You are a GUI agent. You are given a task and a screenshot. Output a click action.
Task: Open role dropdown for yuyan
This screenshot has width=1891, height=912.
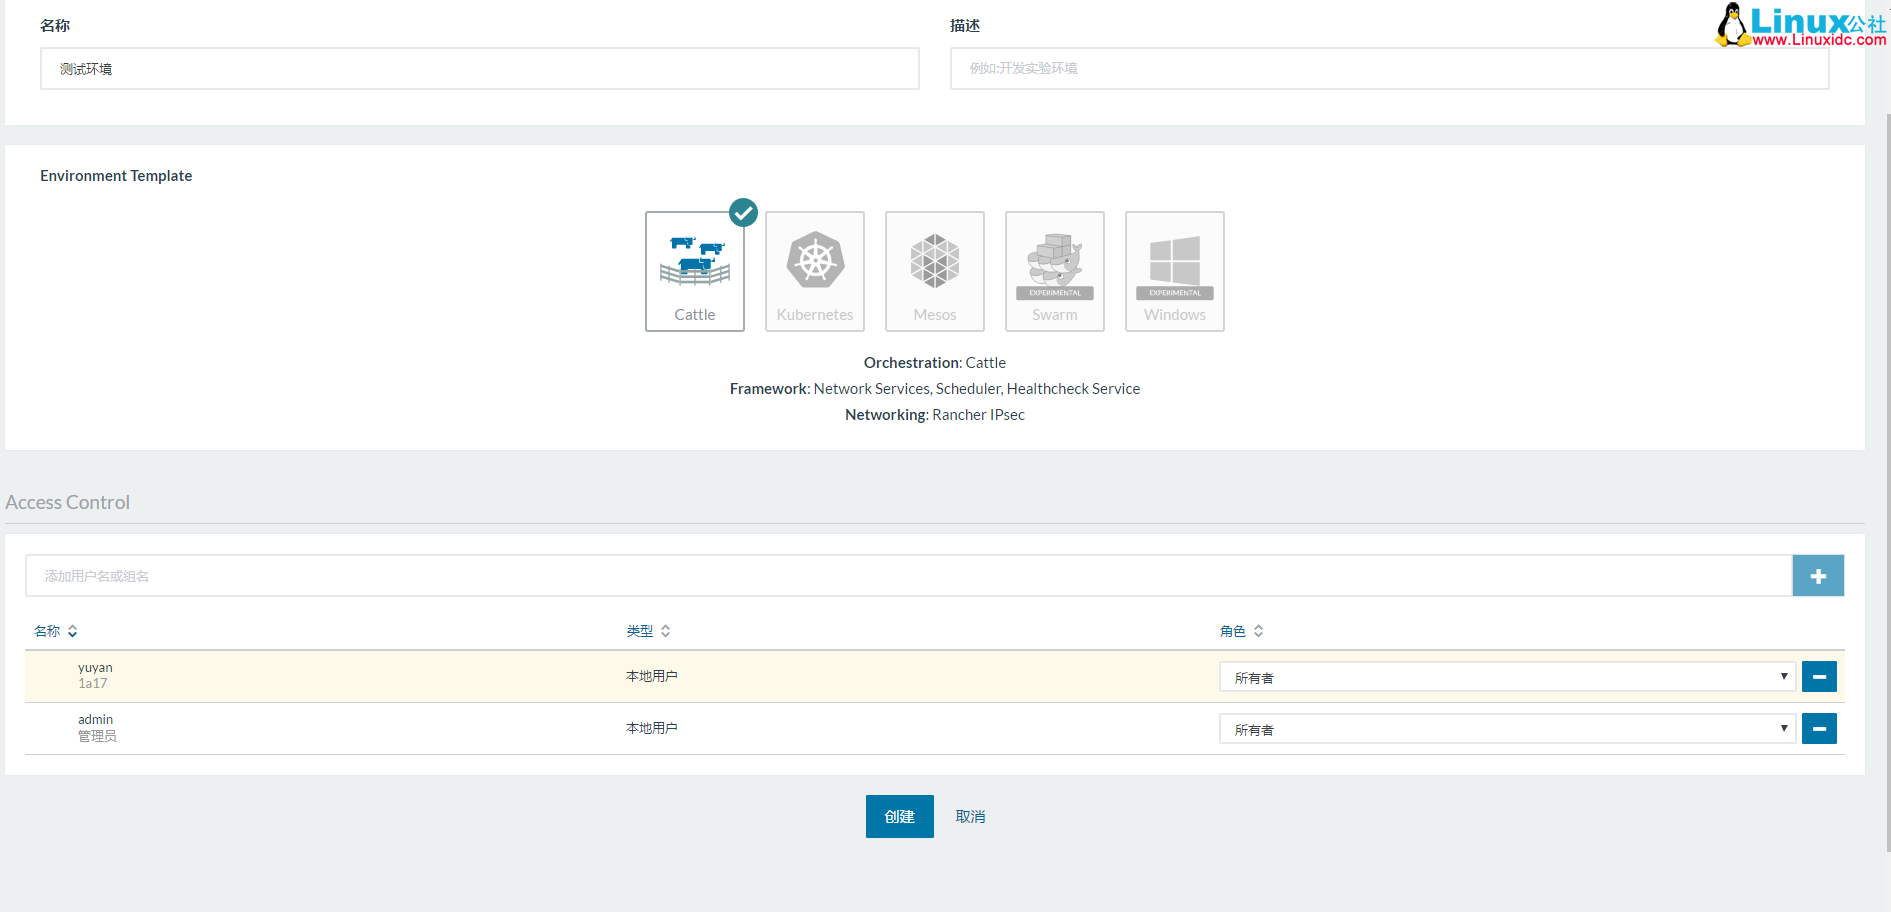point(1507,677)
